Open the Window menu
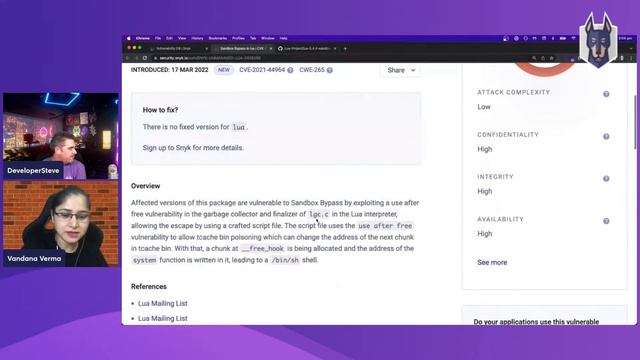 click(x=268, y=38)
